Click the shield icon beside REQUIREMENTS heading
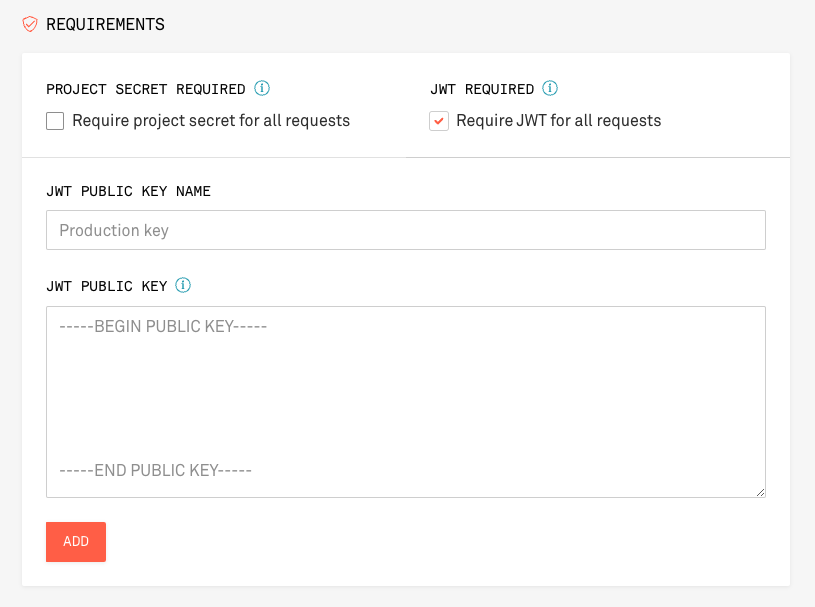815x607 pixels. 30,24
